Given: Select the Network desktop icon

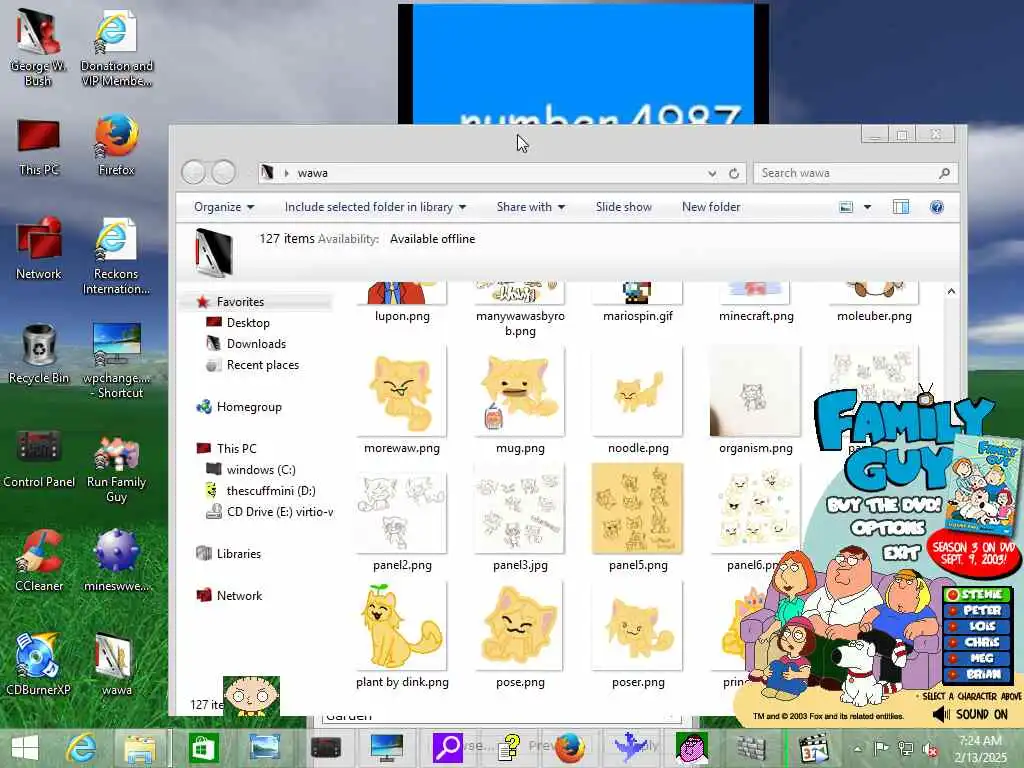Looking at the screenshot, I should [39, 248].
